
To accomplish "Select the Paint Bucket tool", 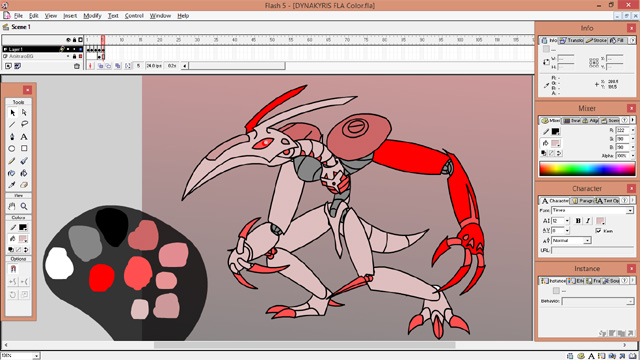I will click(x=24, y=173).
